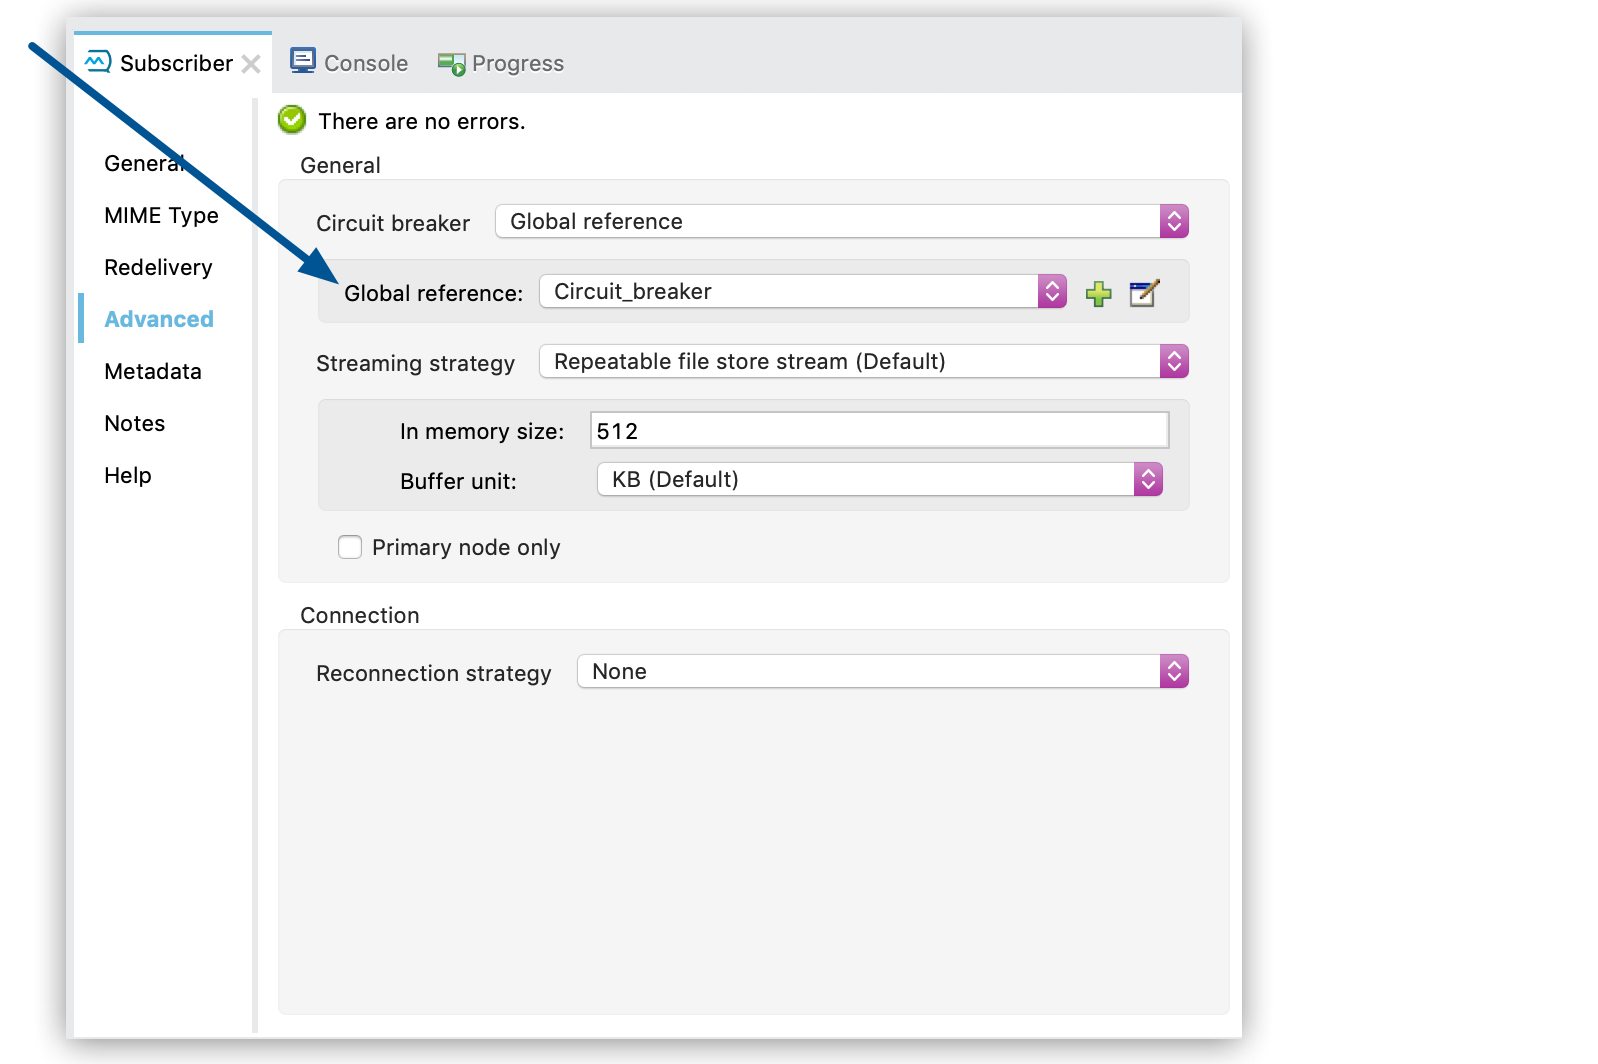The image size is (1598, 1064).
Task: Open the Buffer unit dropdown showing KB Default
Action: coord(1148,479)
